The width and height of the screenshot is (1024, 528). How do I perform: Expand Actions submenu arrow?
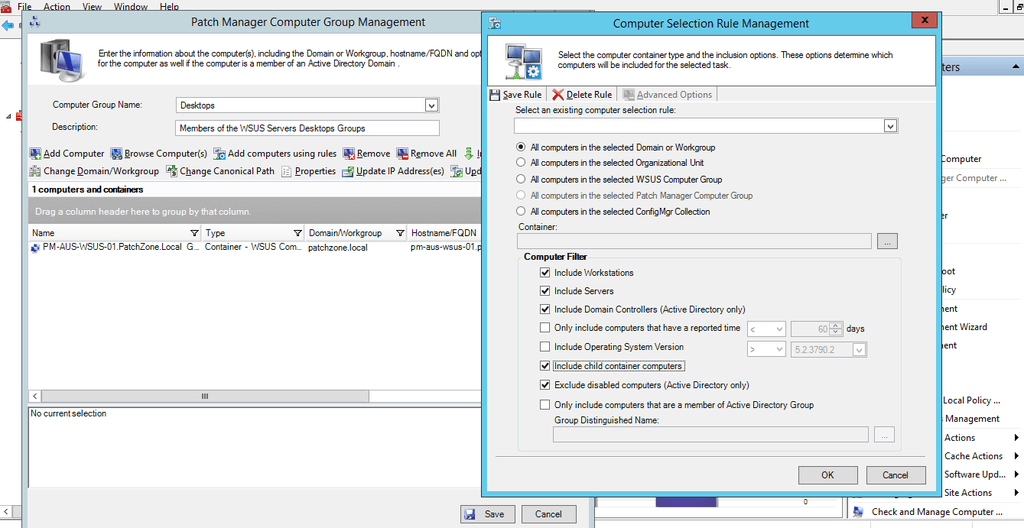click(x=1017, y=438)
